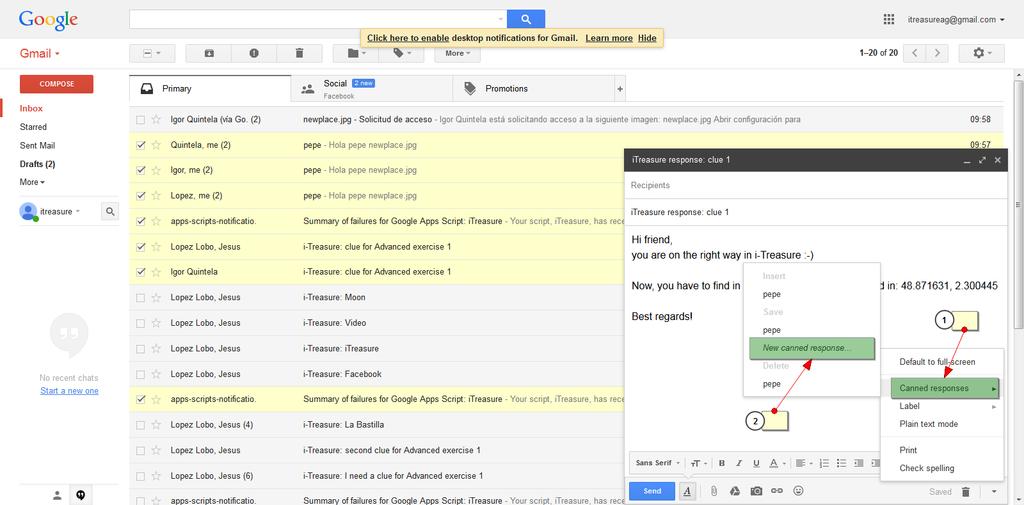Search chat contacts magnifier icon
Image resolution: width=1024 pixels, height=505 pixels.
[x=110, y=211]
